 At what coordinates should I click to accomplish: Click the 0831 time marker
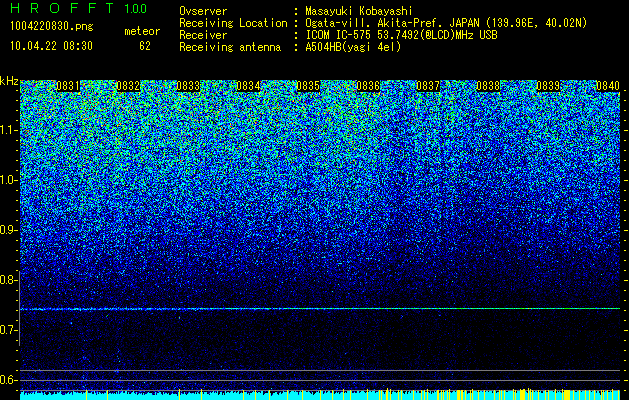point(68,86)
